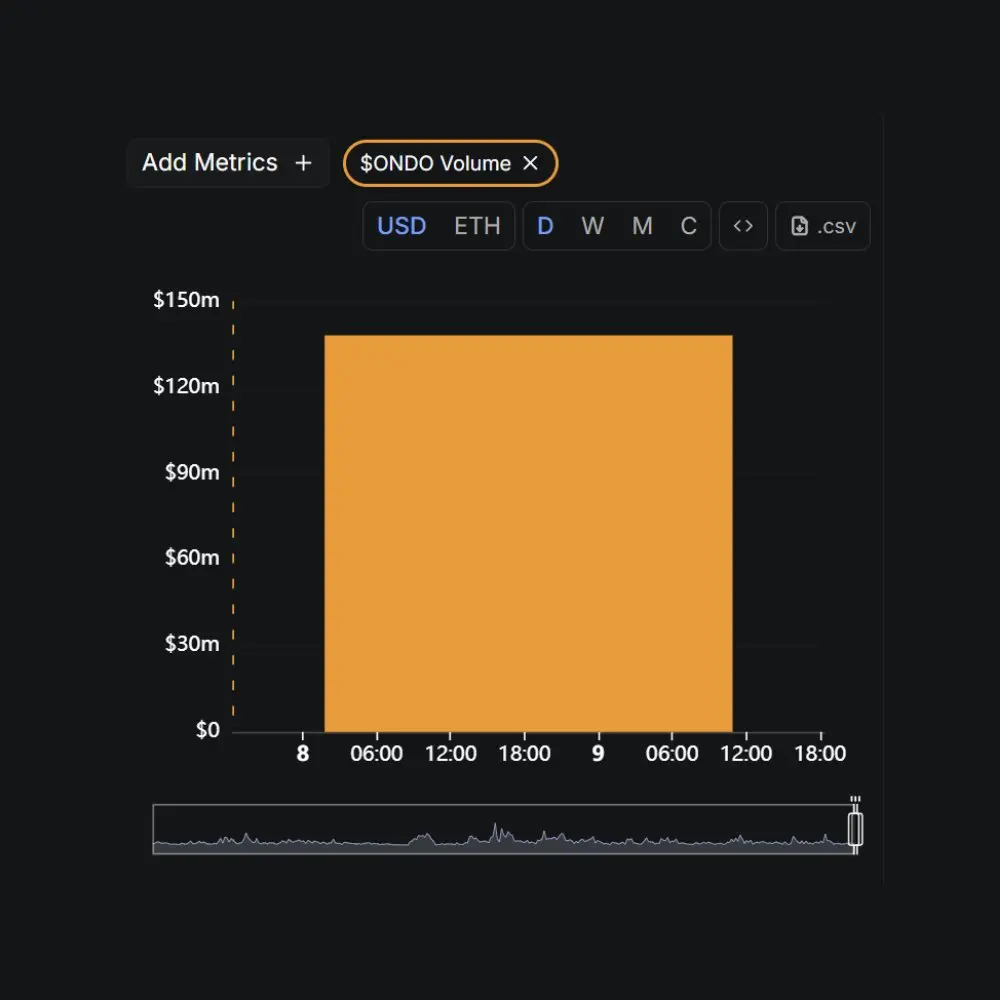1000x1000 pixels.
Task: Click the Add Metrics button
Action: tap(228, 163)
